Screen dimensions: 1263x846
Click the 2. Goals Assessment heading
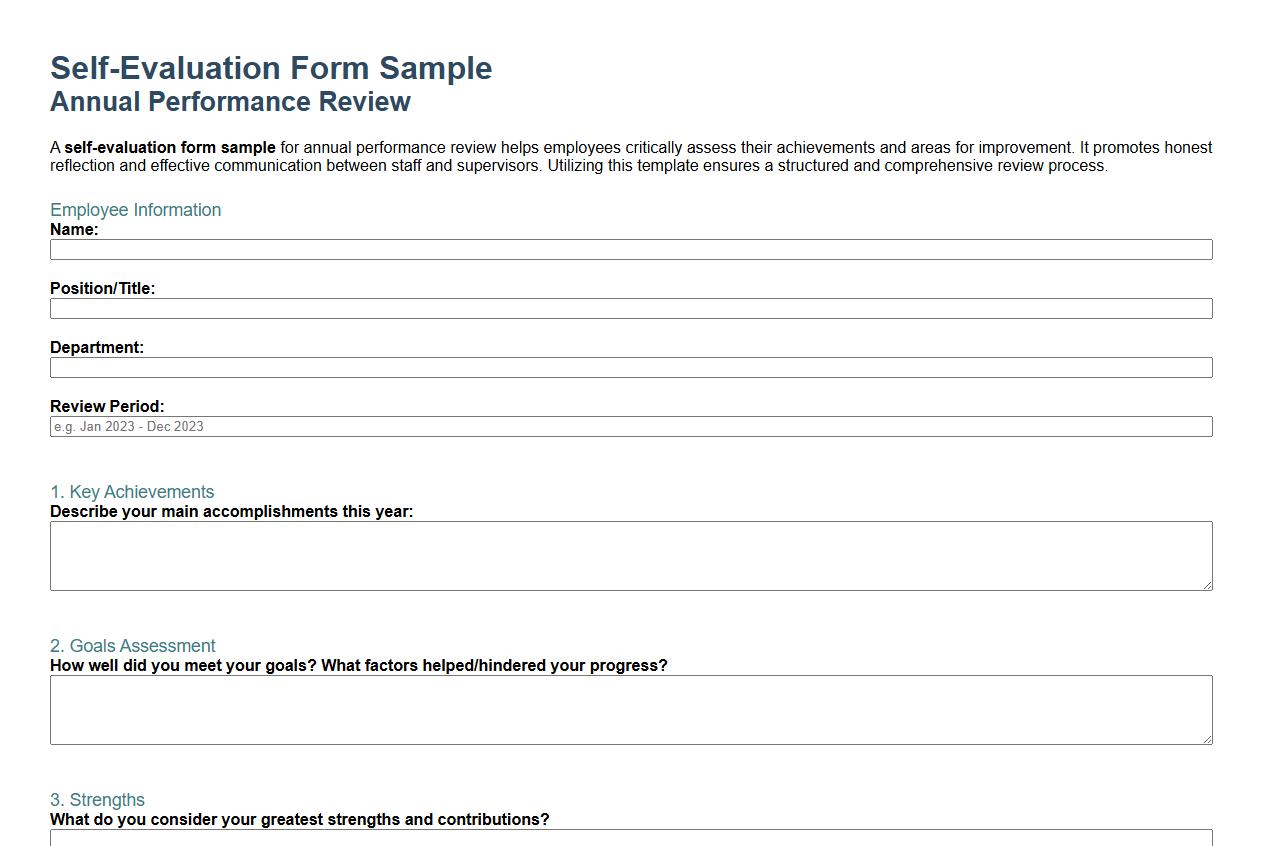[x=133, y=646]
